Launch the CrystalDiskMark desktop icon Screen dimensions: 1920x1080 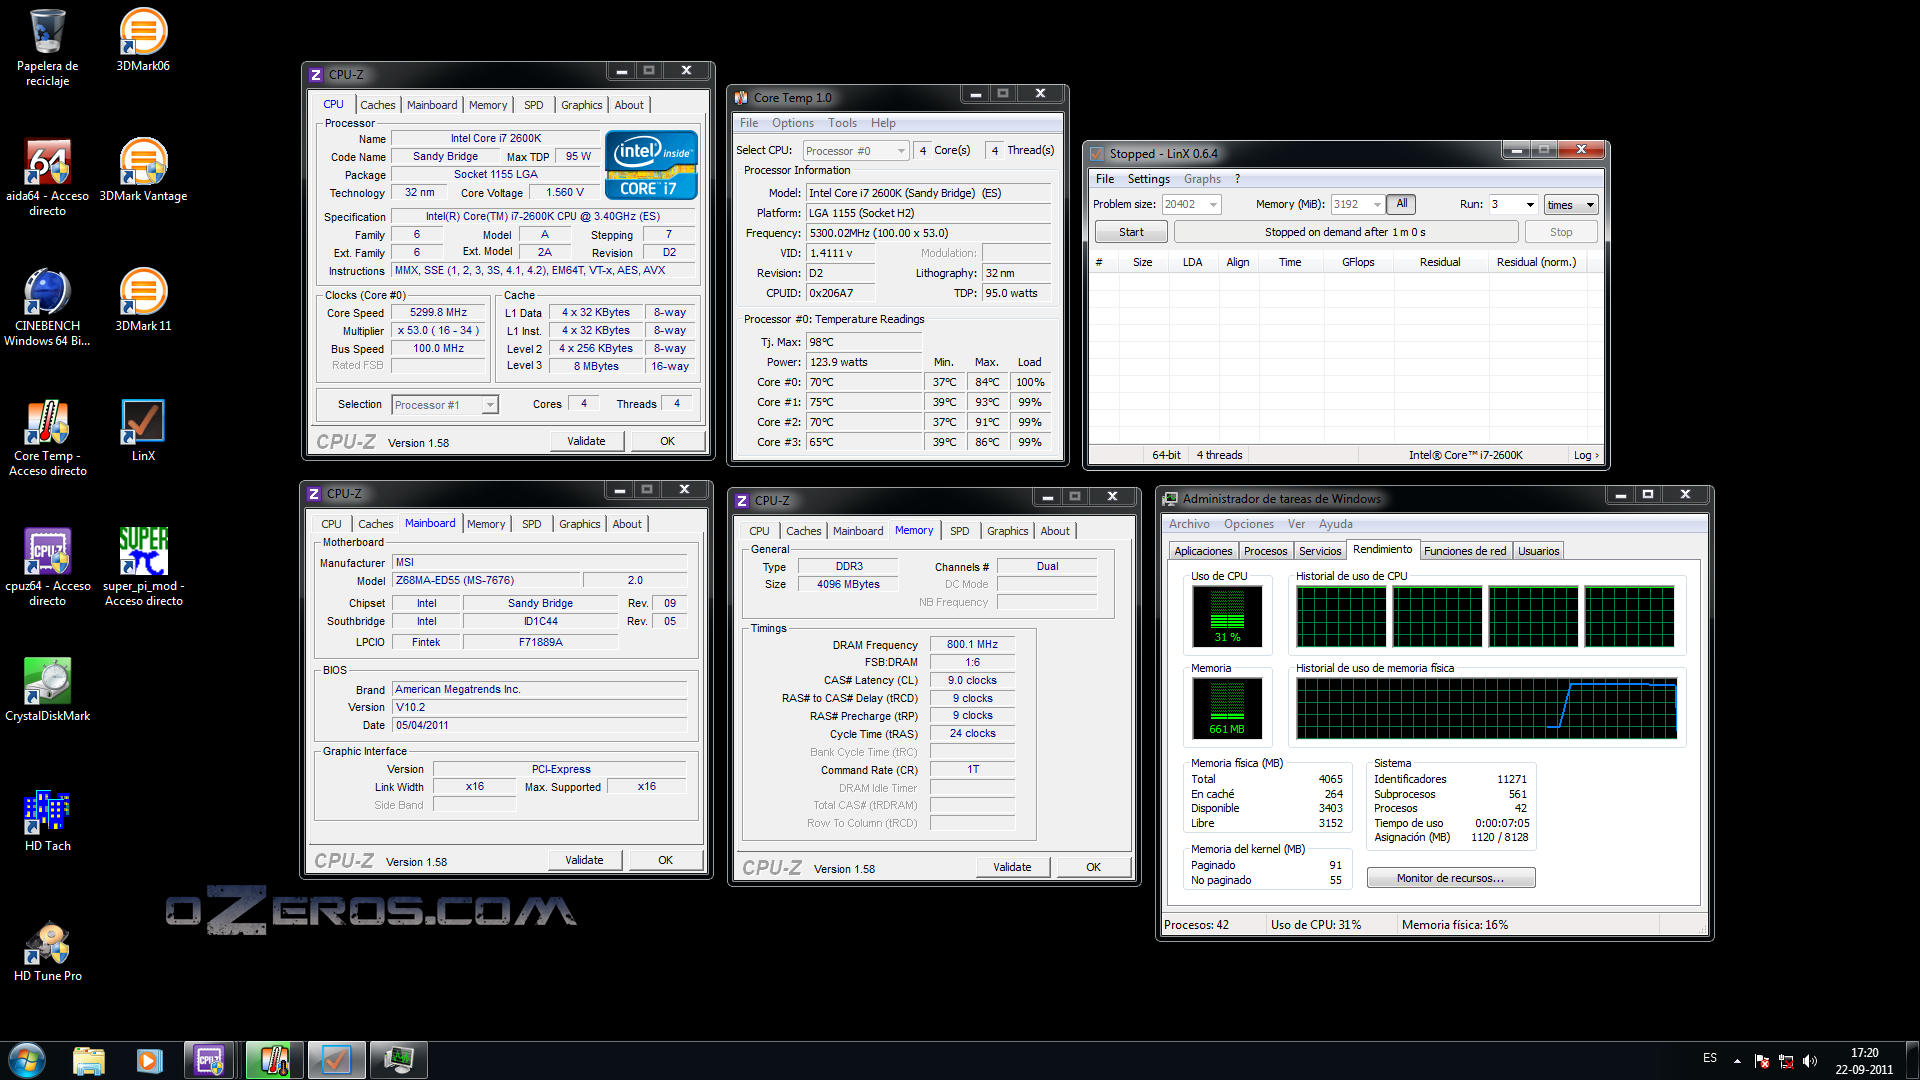[47, 690]
